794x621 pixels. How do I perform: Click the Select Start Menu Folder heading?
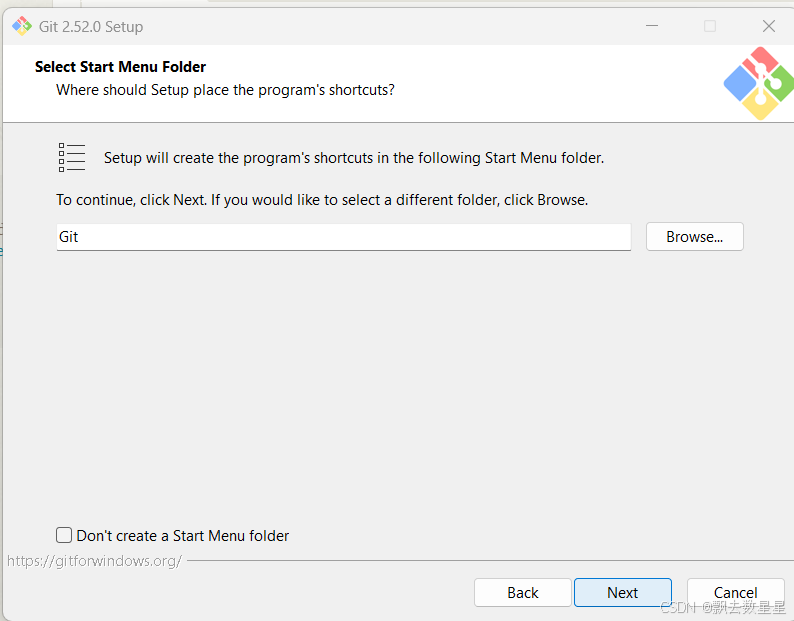pyautogui.click(x=121, y=67)
